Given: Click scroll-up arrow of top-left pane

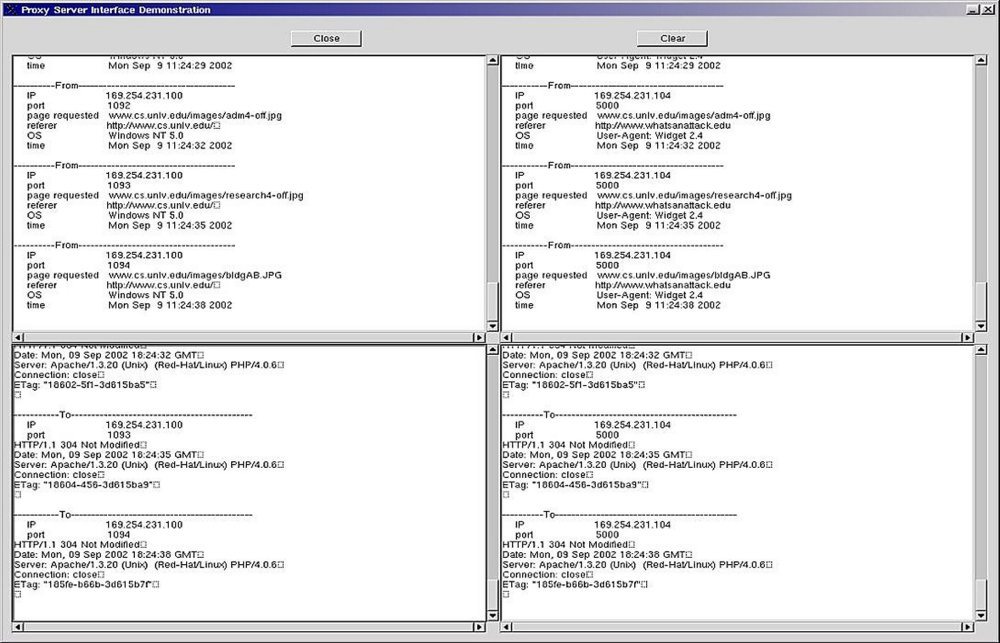Looking at the screenshot, I should [x=491, y=61].
